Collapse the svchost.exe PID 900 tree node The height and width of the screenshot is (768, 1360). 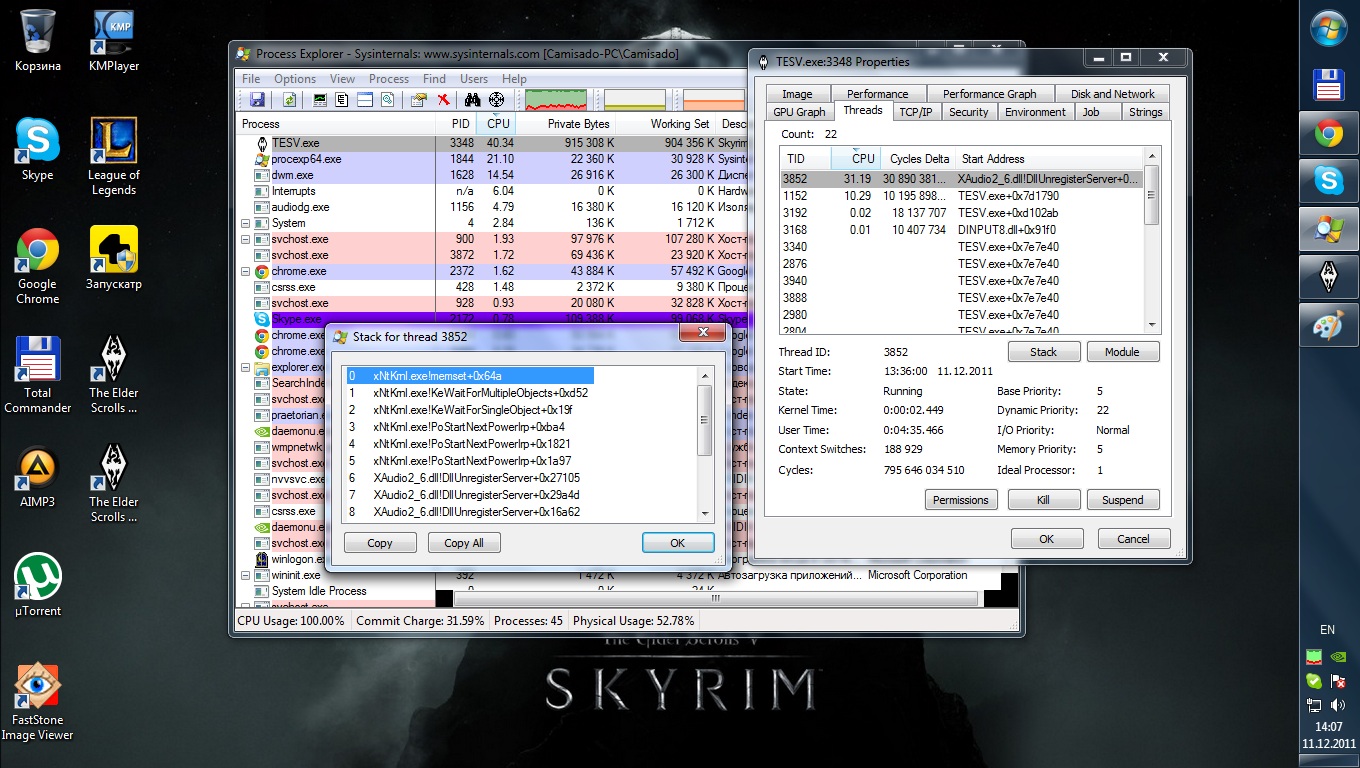246,239
